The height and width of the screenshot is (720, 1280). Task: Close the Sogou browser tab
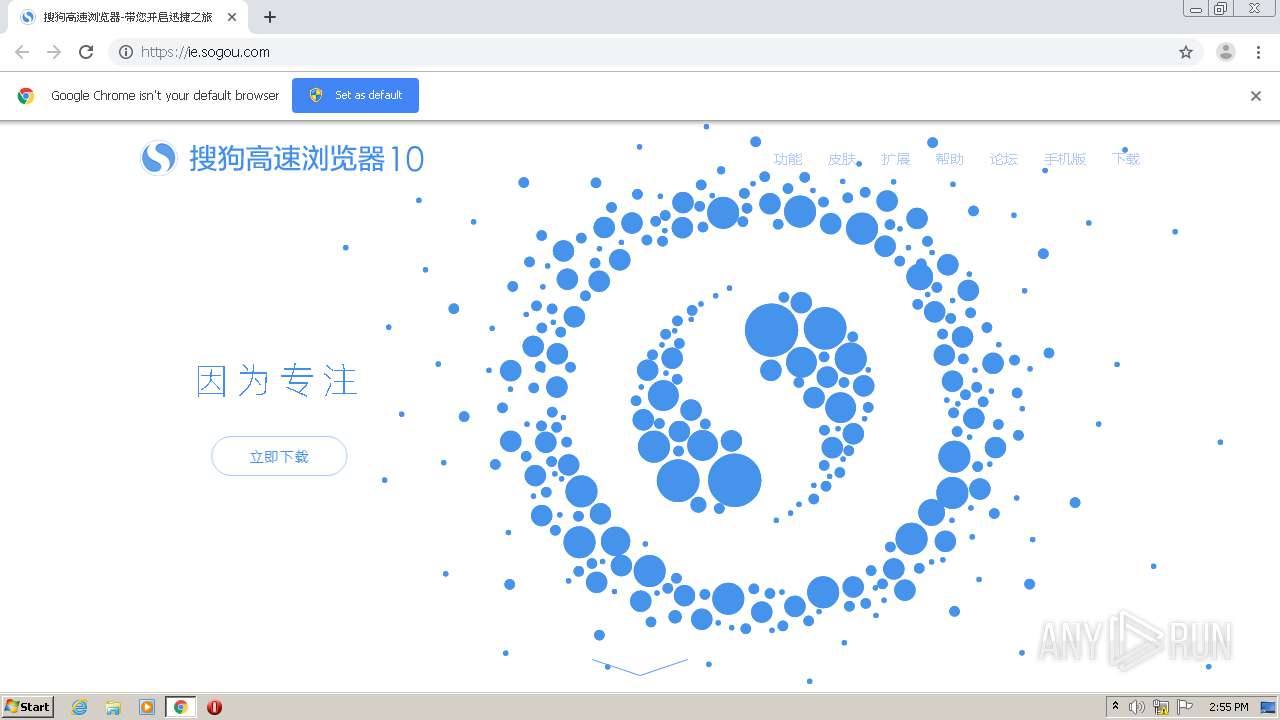232,17
